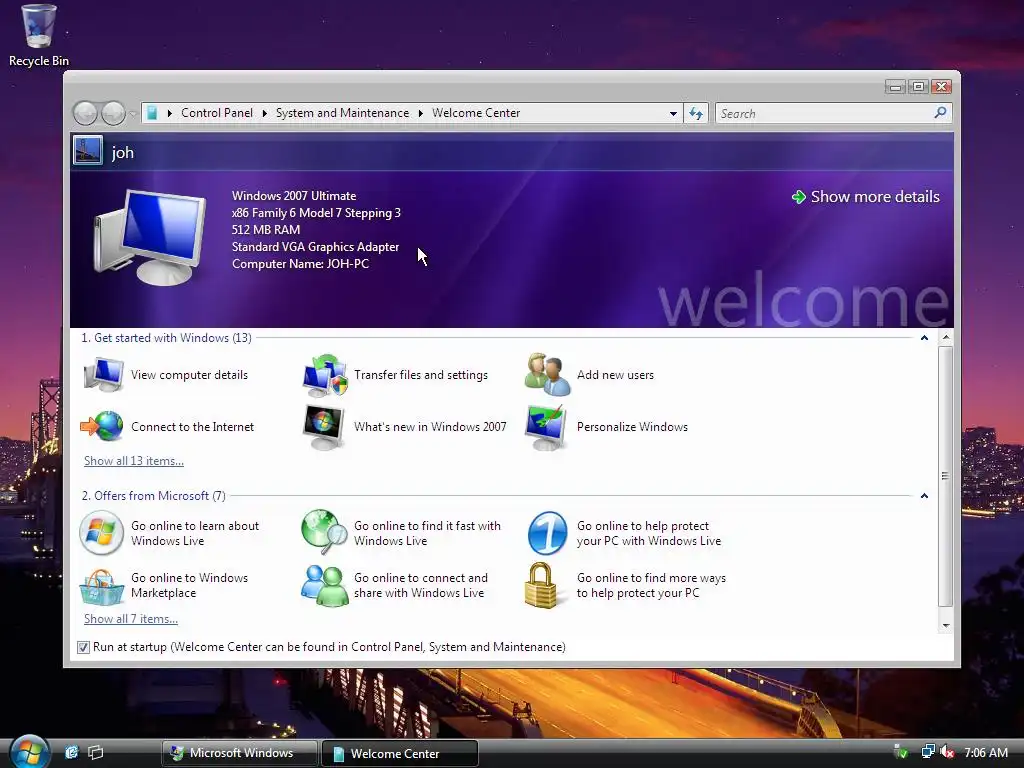Screen dimensions: 1024x768
Task: Open the address bar history dropdown
Action: (x=673, y=114)
